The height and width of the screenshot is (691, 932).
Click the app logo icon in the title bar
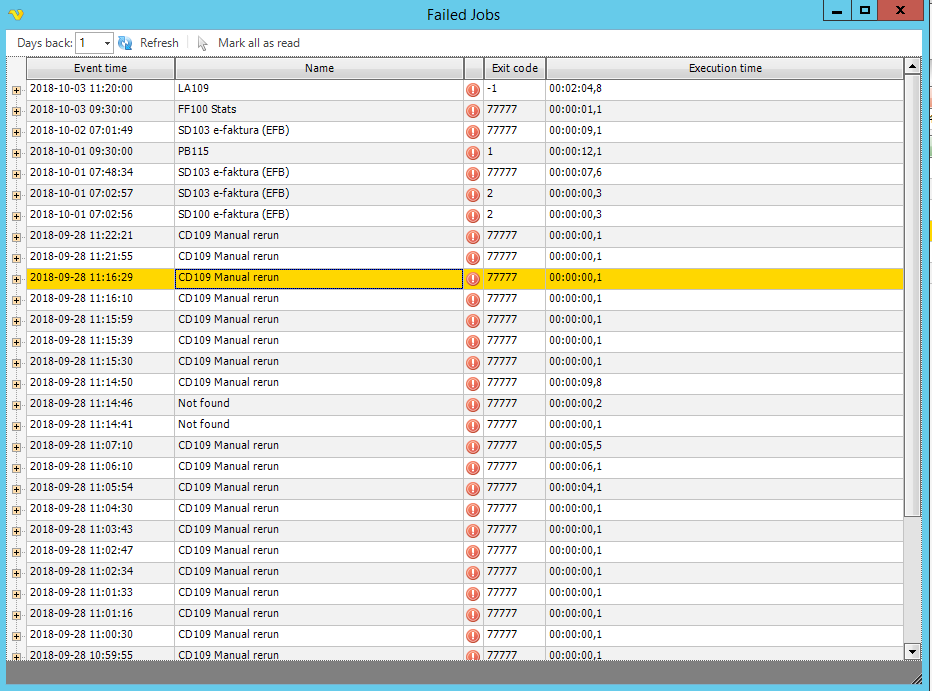[16, 14]
